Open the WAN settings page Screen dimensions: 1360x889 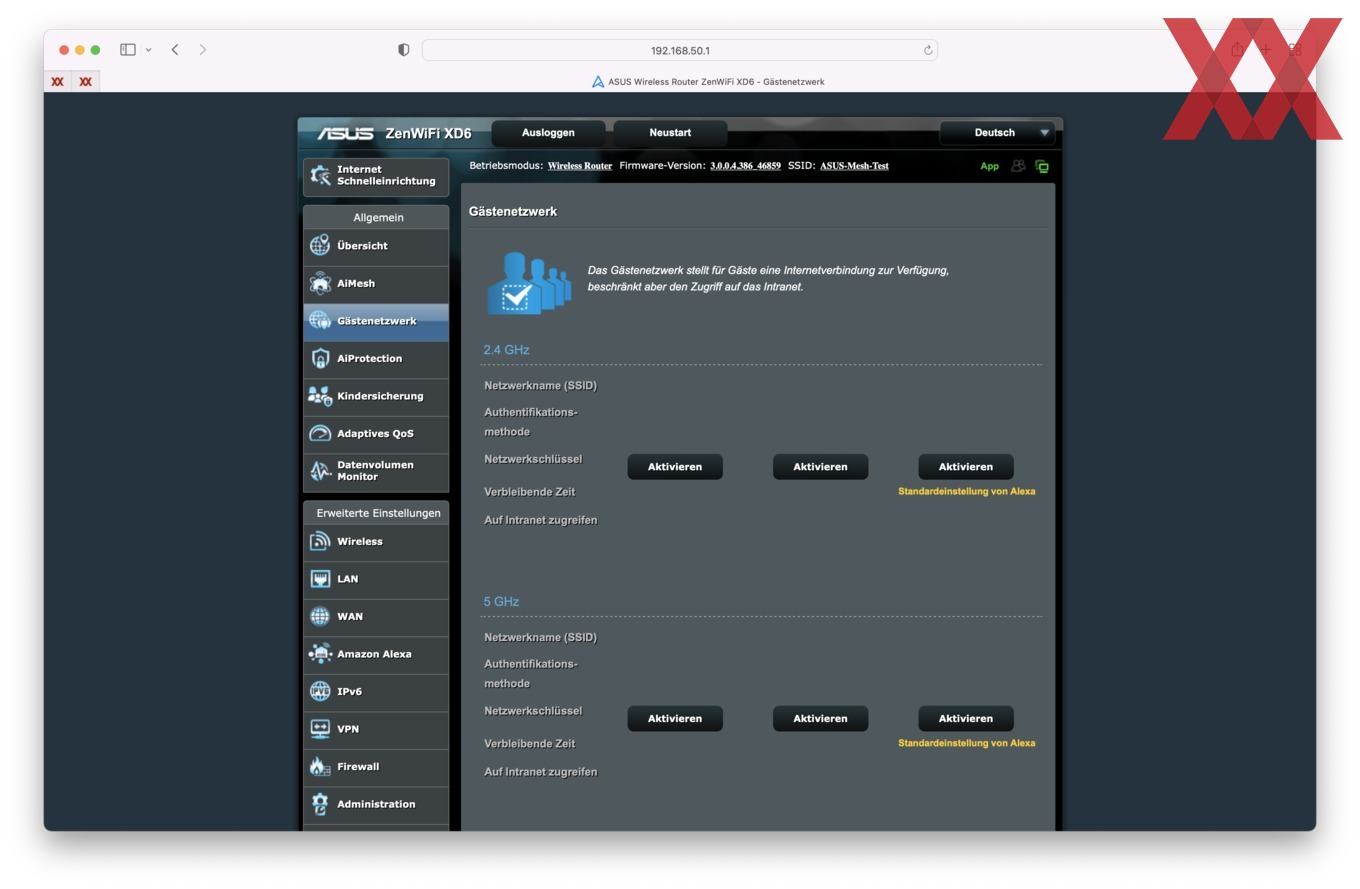click(x=376, y=617)
